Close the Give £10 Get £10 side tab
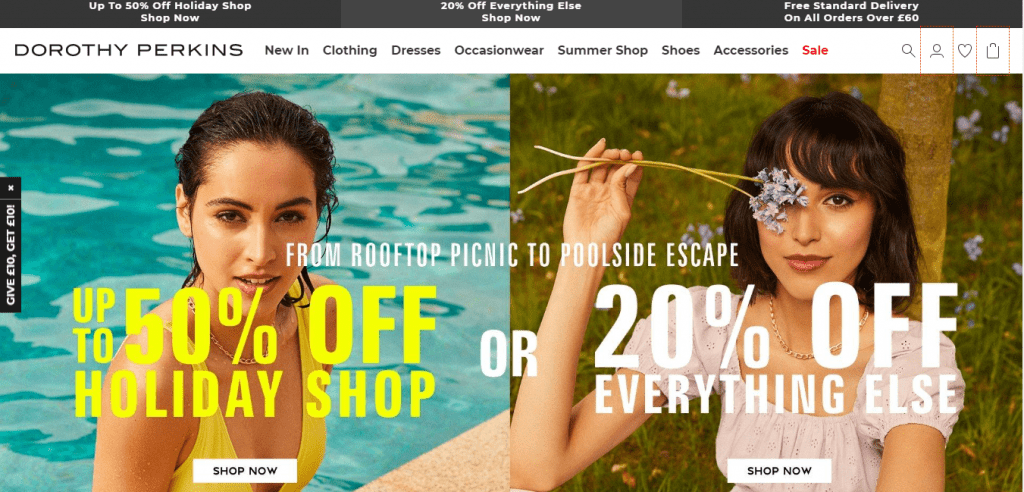 coord(10,188)
